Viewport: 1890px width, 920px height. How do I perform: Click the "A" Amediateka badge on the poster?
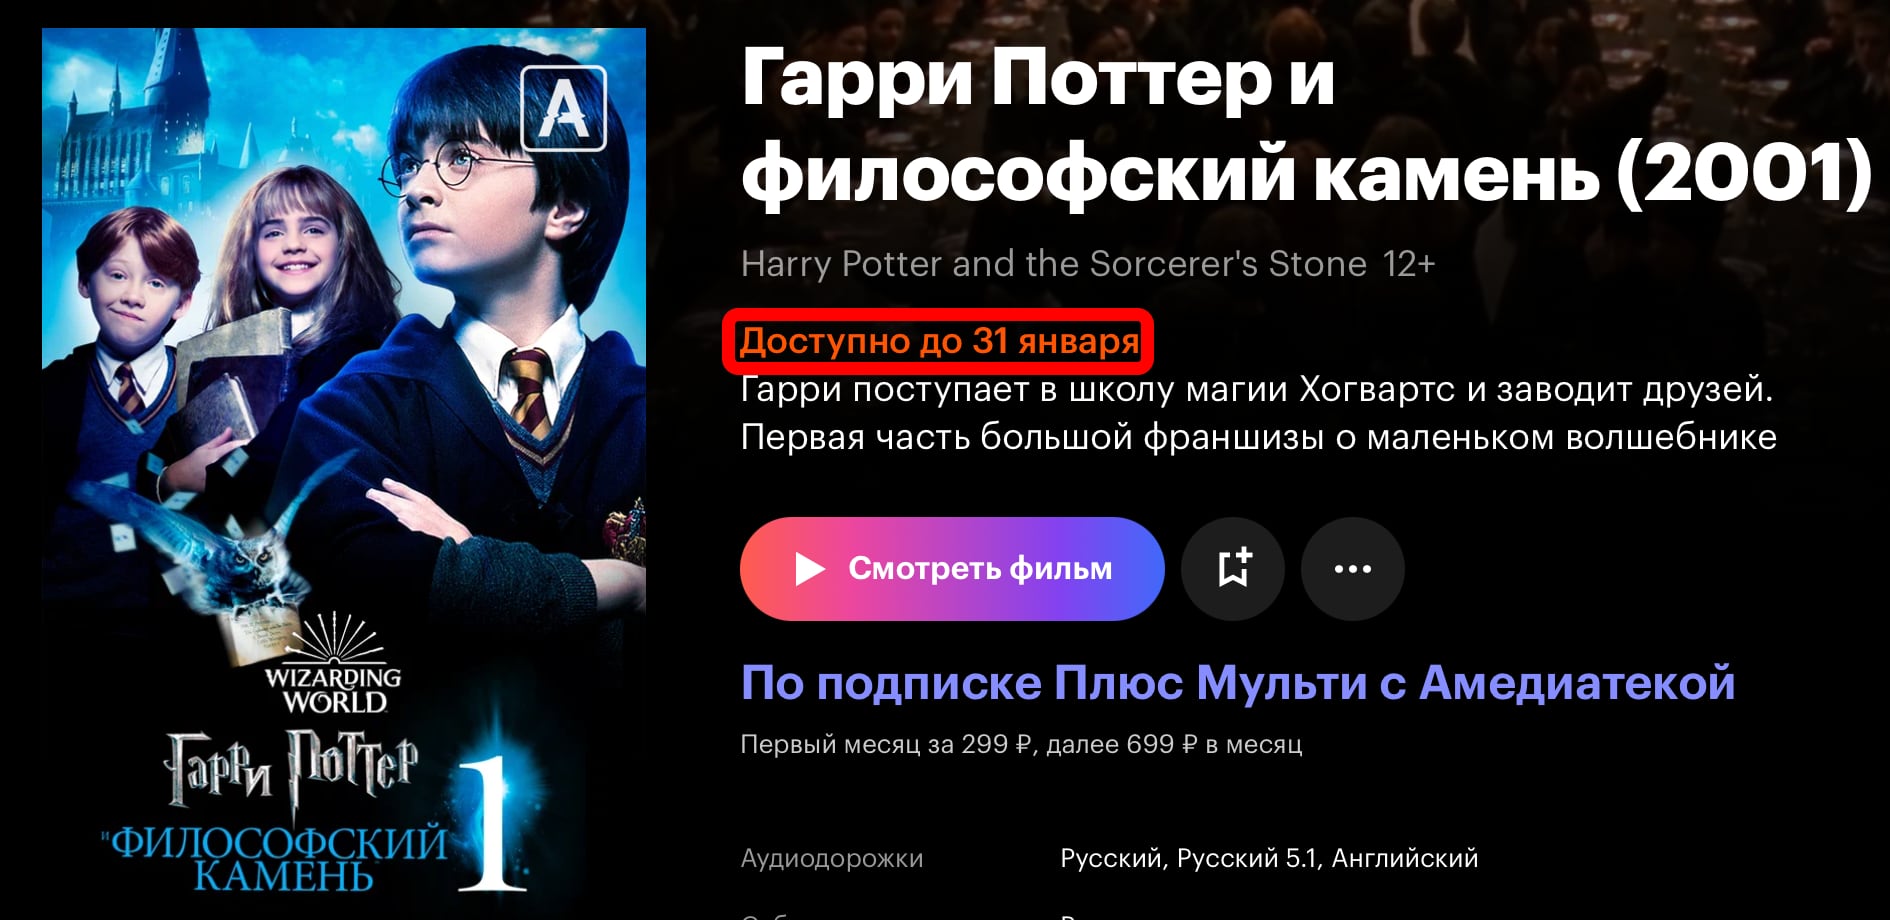(564, 108)
